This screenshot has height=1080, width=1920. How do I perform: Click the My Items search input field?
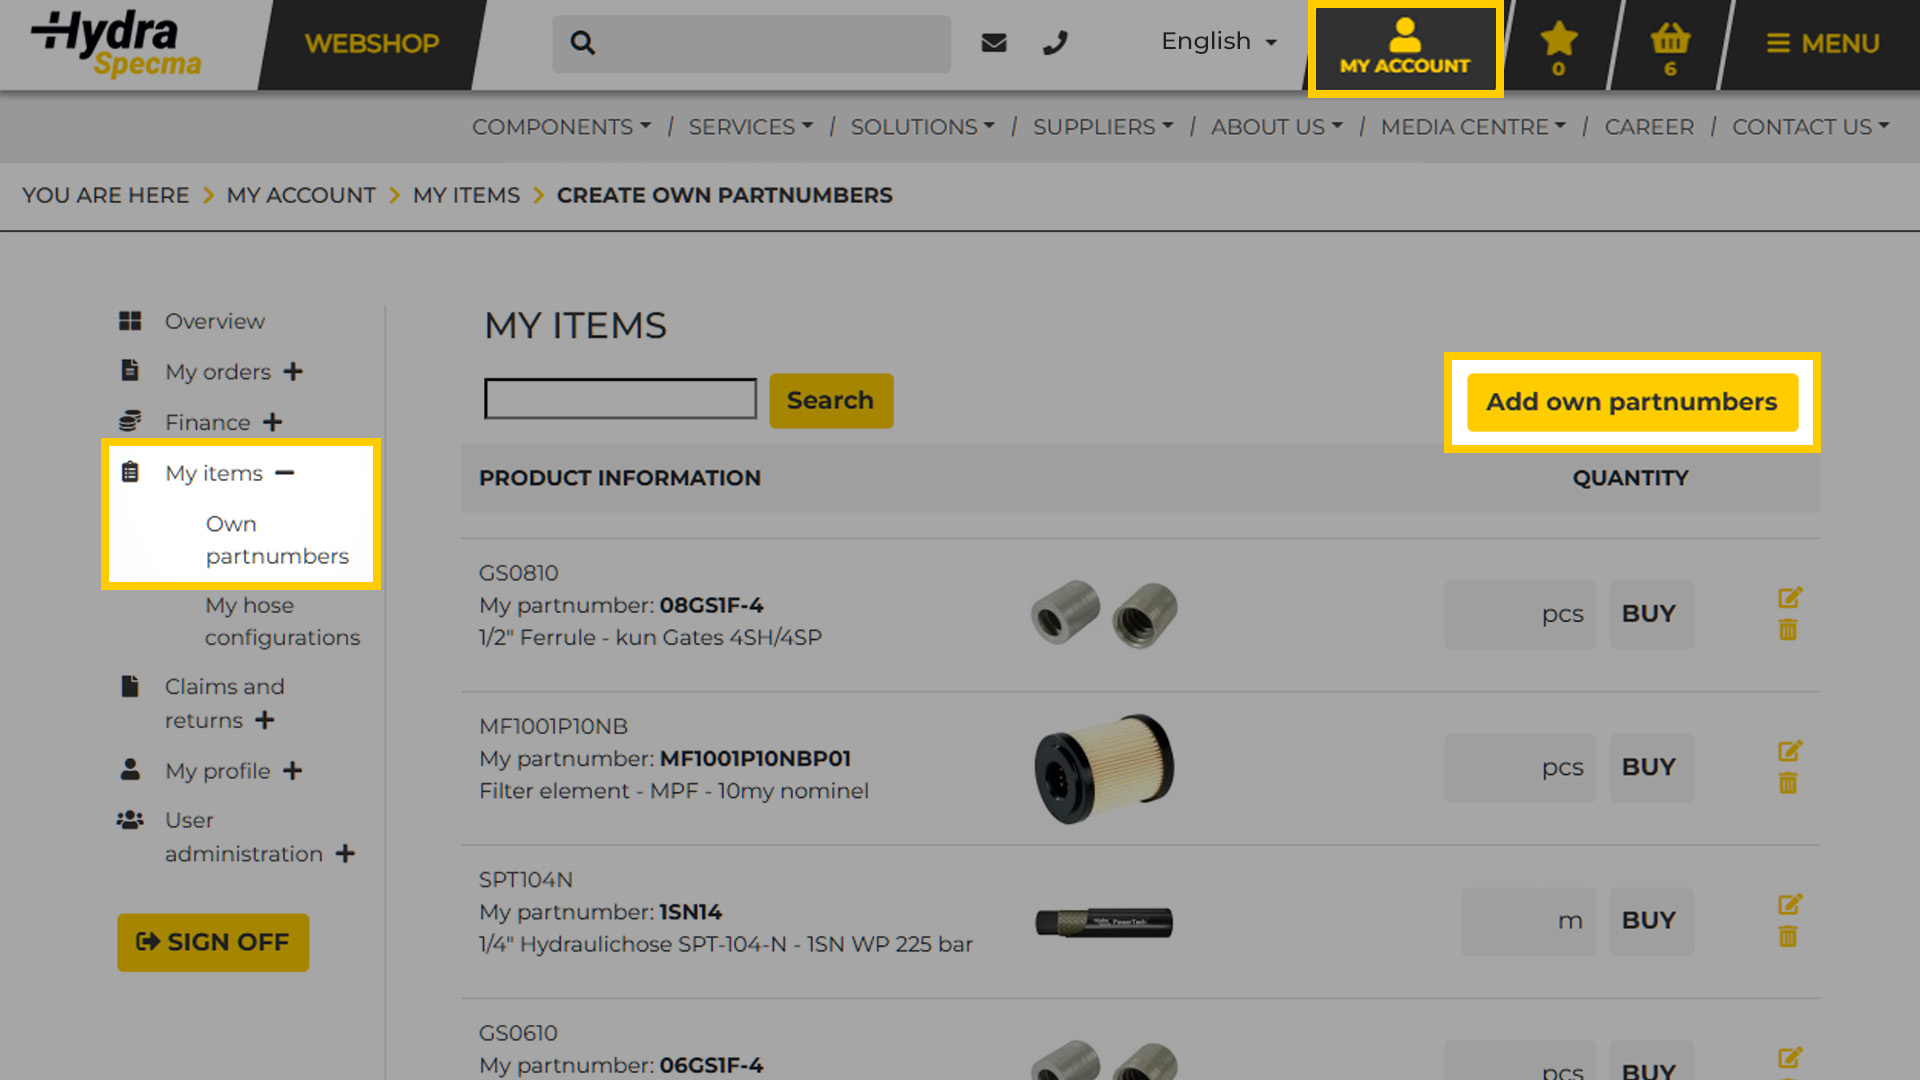click(620, 399)
